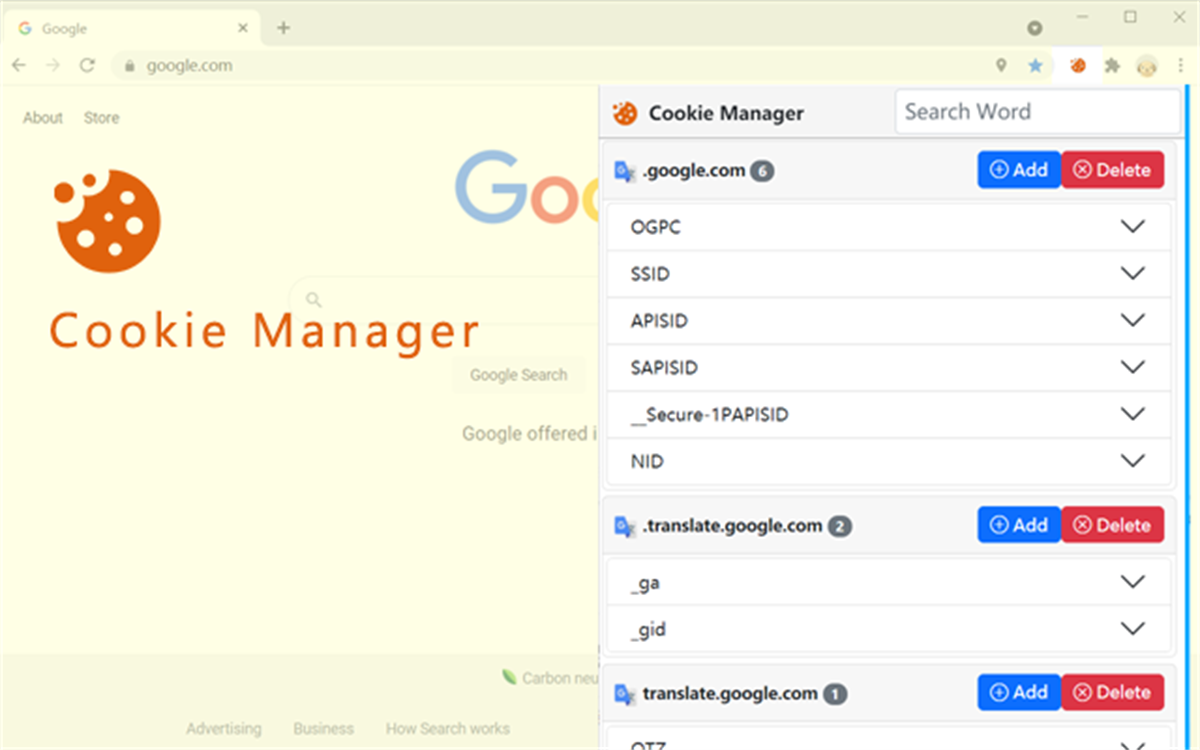Viewport: 1200px width, 750px height.
Task: Click the Google Search button
Action: [518, 375]
